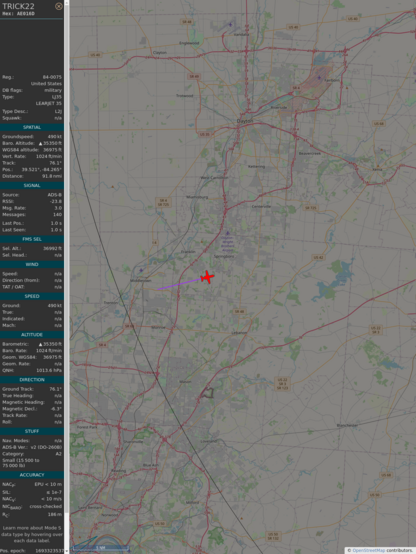Click the sidebar scrollbar down arrow
Viewport: 416px width, 554px height.
point(67,551)
